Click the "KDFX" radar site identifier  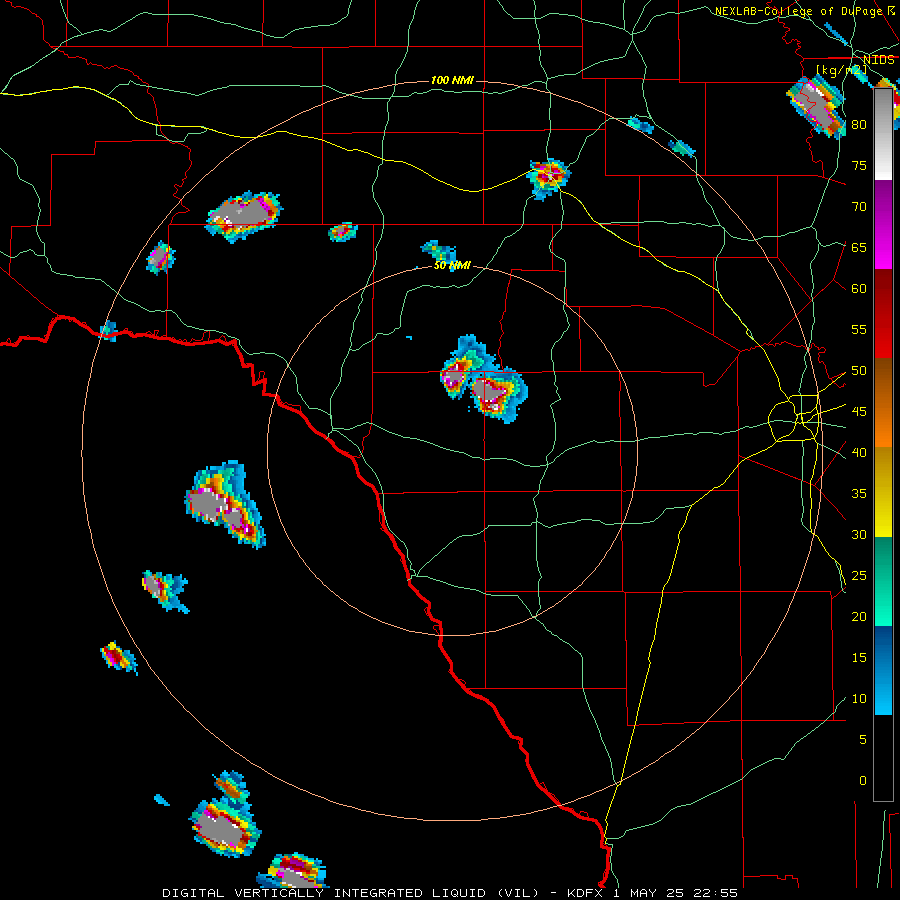coord(587,893)
